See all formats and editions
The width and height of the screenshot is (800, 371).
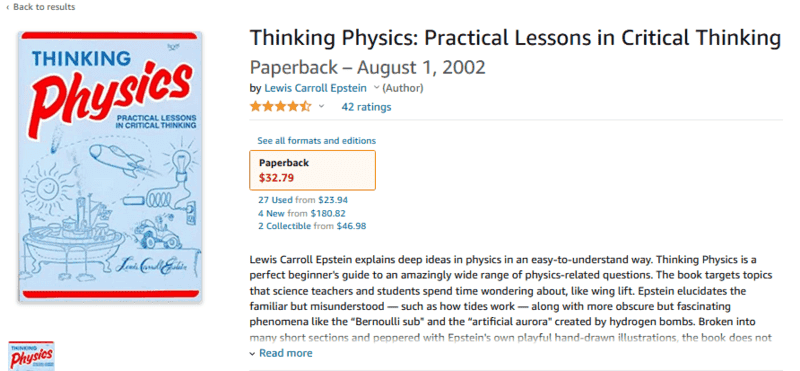click(316, 140)
